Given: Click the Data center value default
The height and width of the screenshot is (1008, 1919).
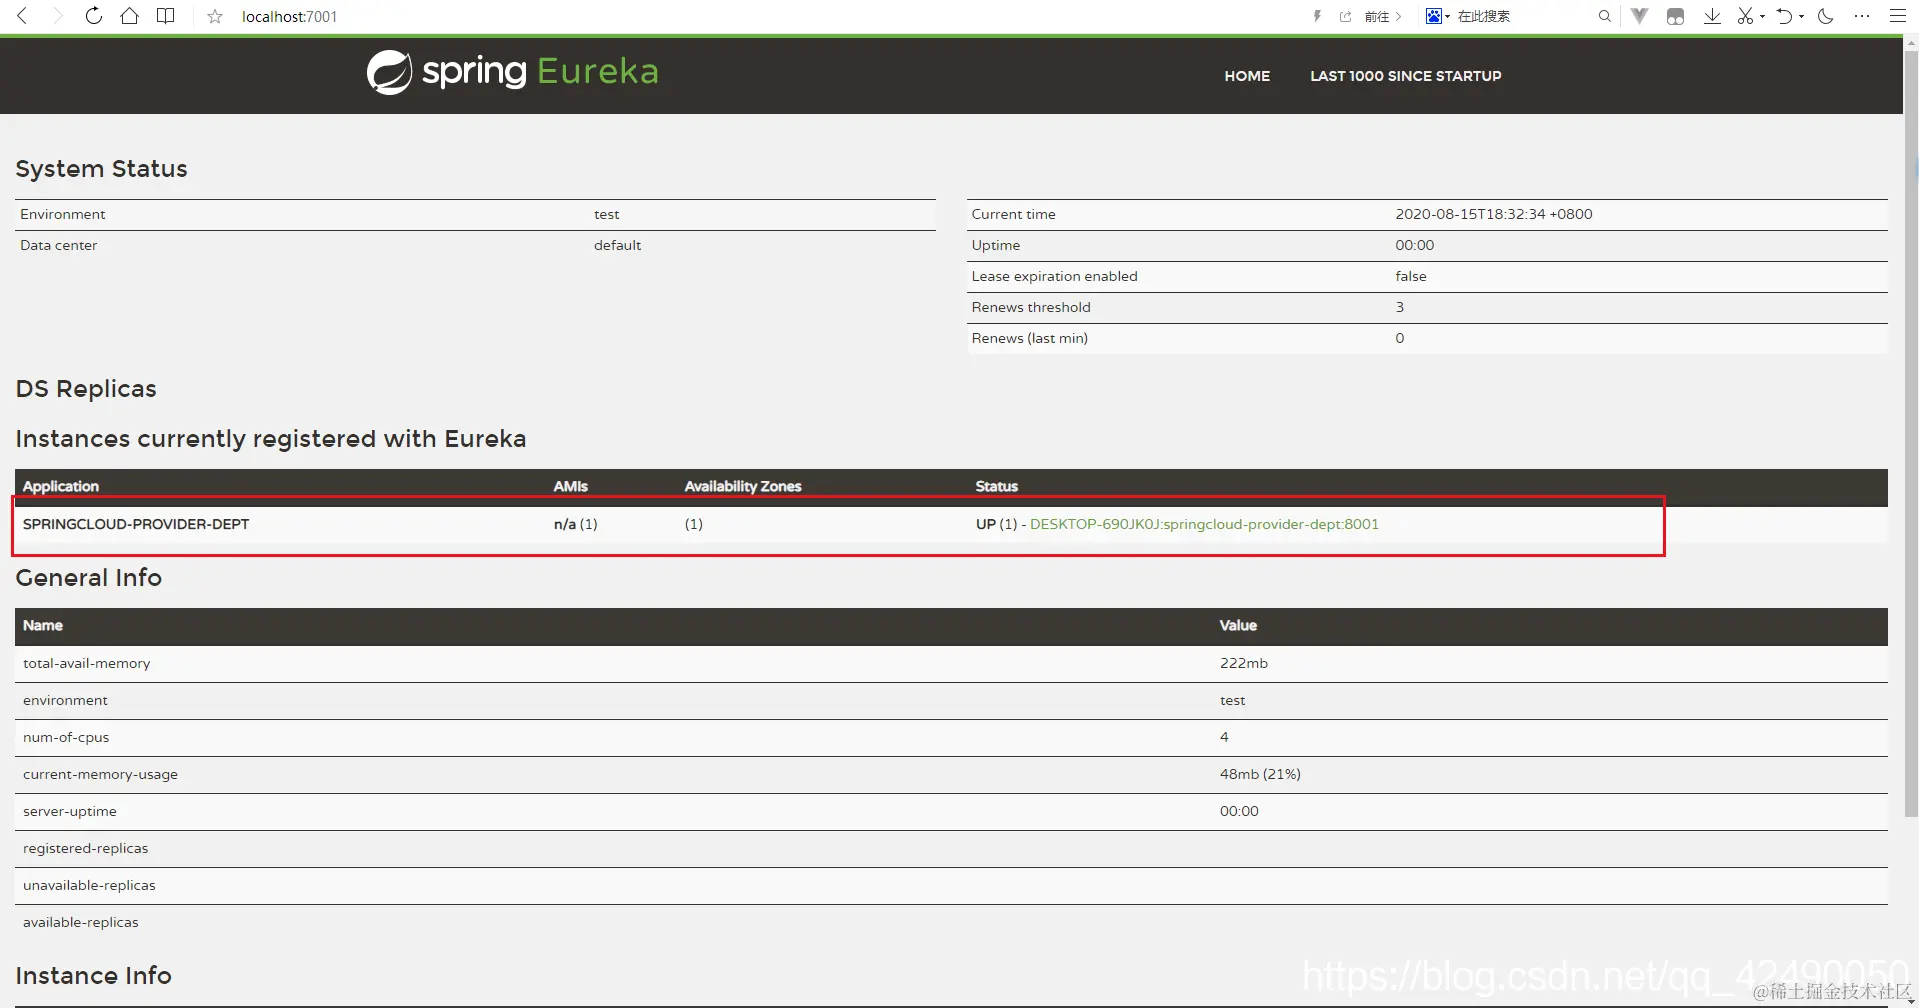Looking at the screenshot, I should point(617,245).
